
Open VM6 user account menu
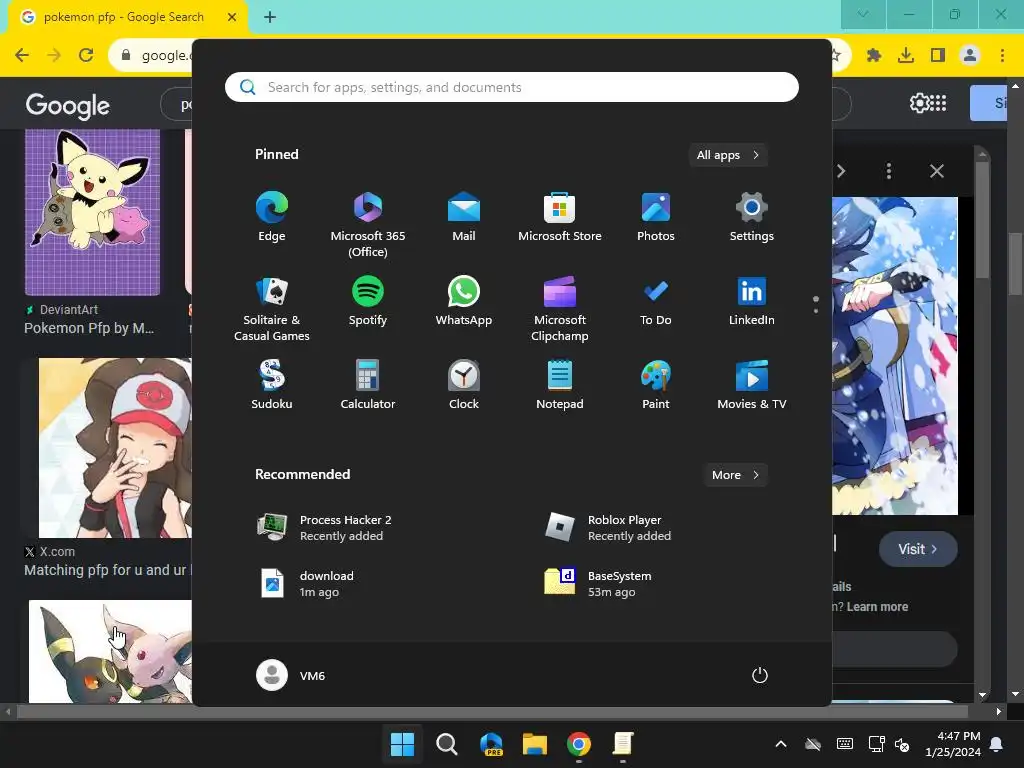coord(291,675)
